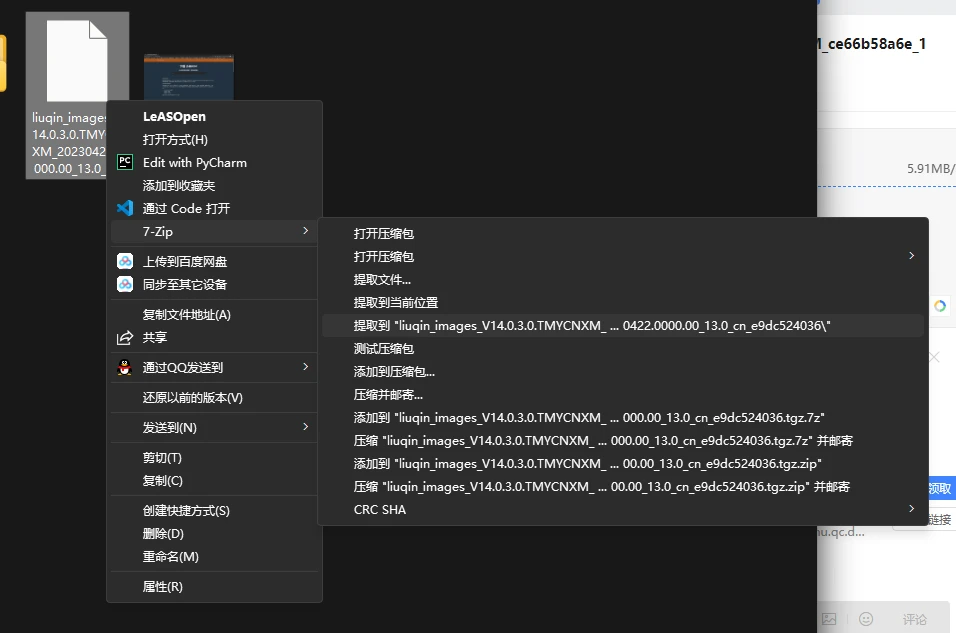Choose 添加到收藏夹 entry
This screenshot has width=956, height=633.
(214, 185)
